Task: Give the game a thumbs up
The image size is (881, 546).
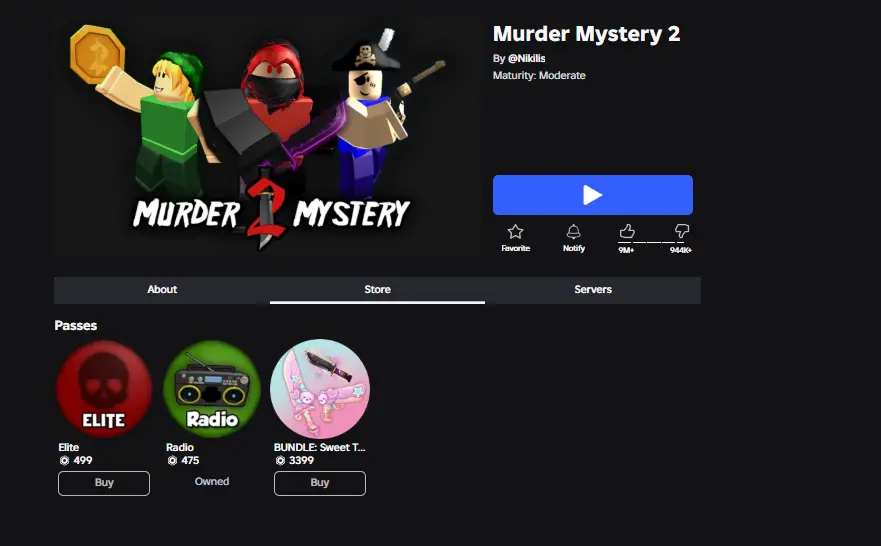Action: 627,231
